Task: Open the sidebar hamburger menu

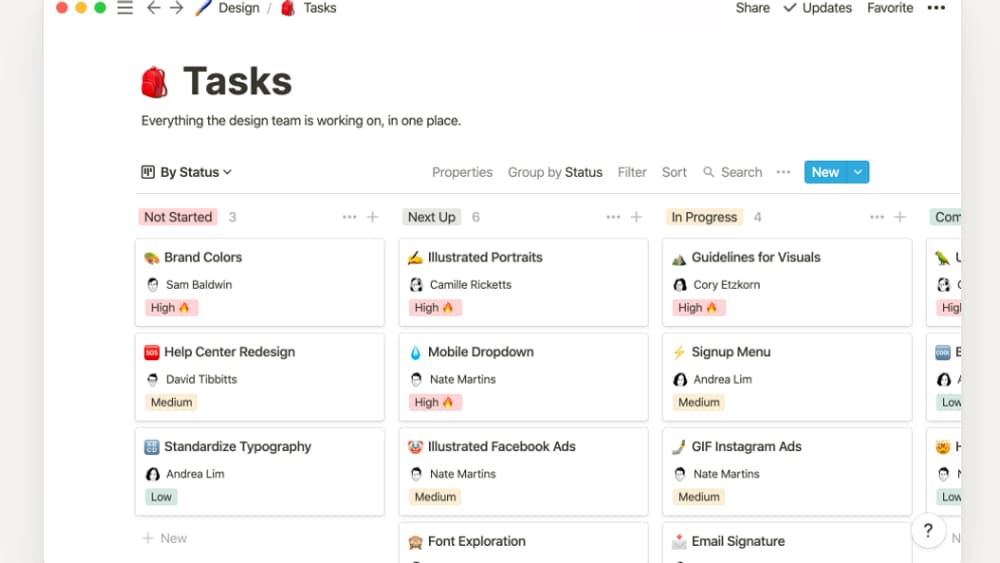Action: tap(125, 8)
